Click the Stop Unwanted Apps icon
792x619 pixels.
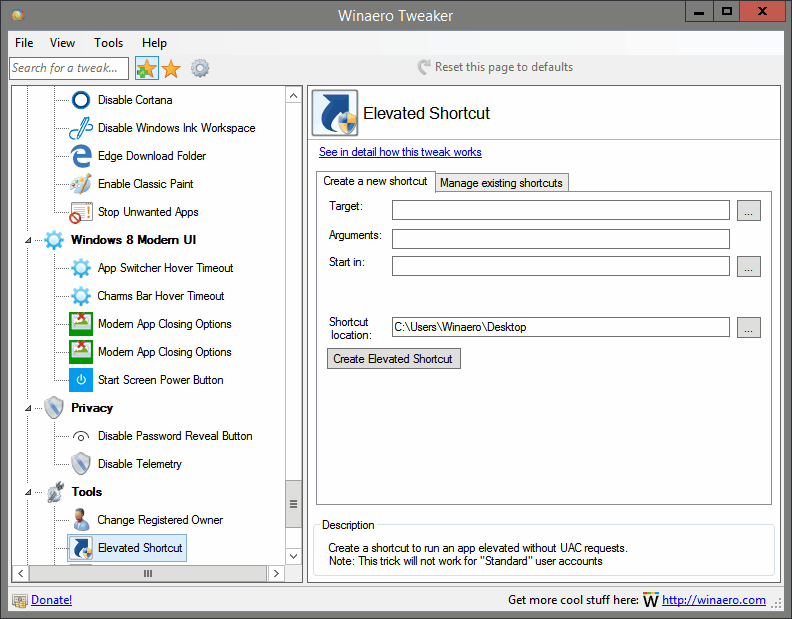pyautogui.click(x=81, y=212)
